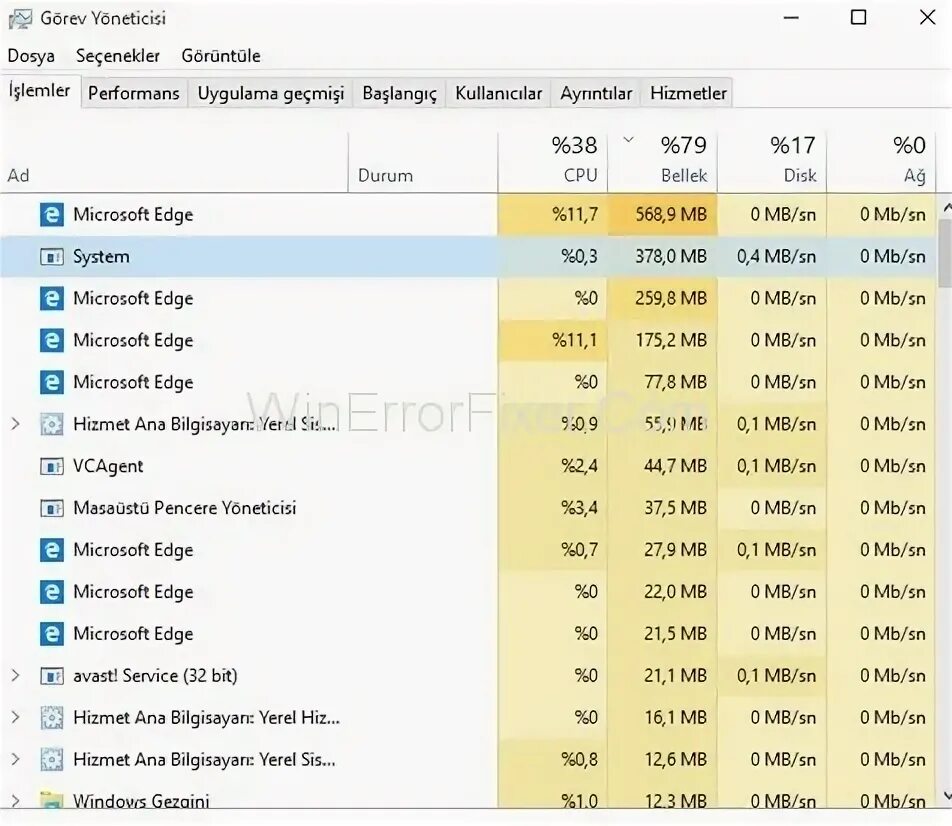This screenshot has width=952, height=826.
Task: Click the scrollbar down arrow
Action: pos(946,795)
